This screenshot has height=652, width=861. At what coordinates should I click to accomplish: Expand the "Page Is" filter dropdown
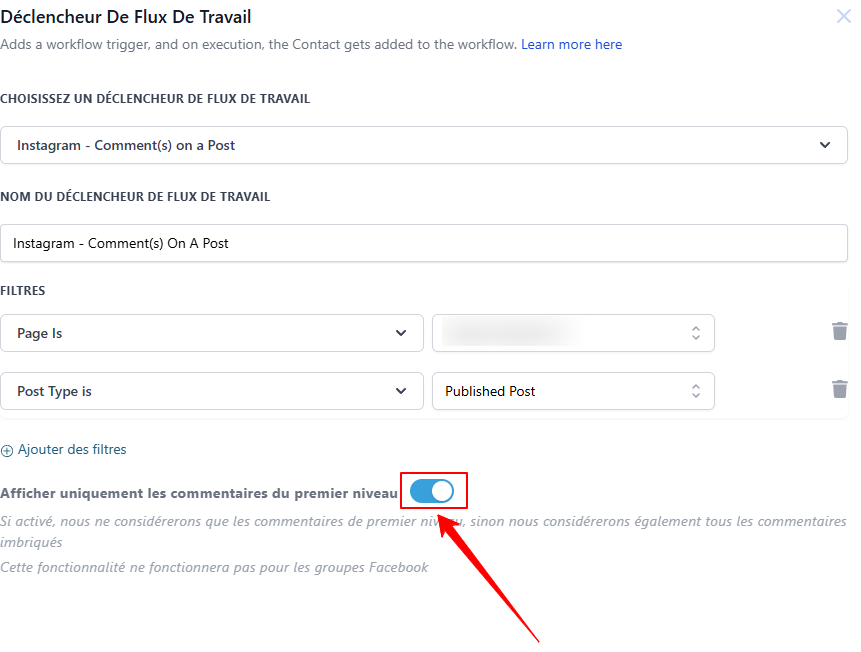tap(212, 333)
